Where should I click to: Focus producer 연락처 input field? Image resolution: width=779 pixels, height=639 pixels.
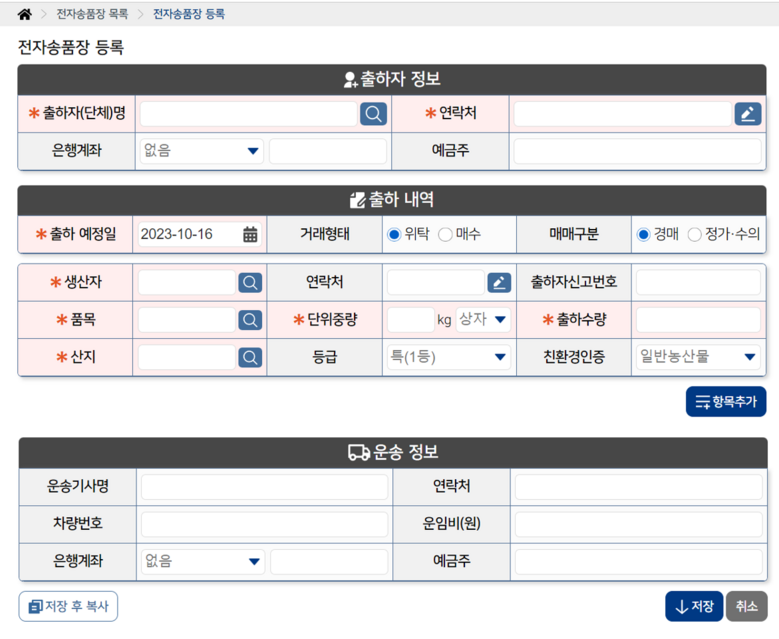[x=436, y=282]
